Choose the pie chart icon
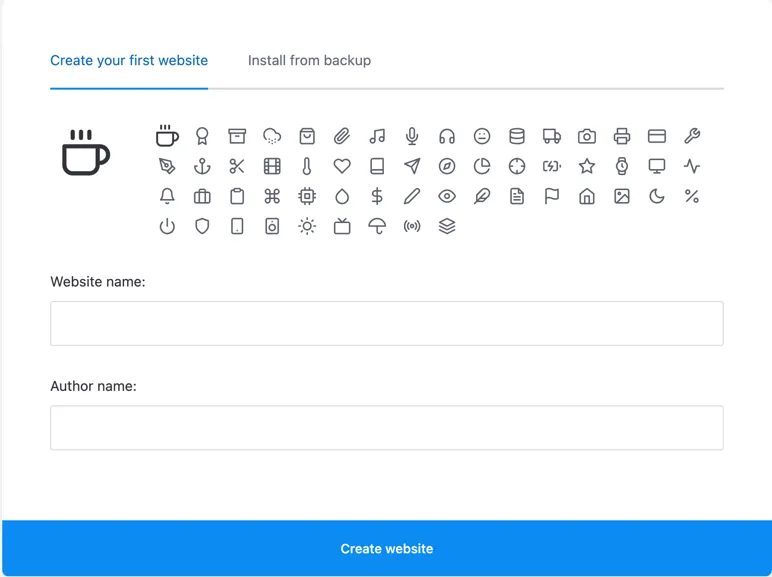 pyautogui.click(x=482, y=166)
